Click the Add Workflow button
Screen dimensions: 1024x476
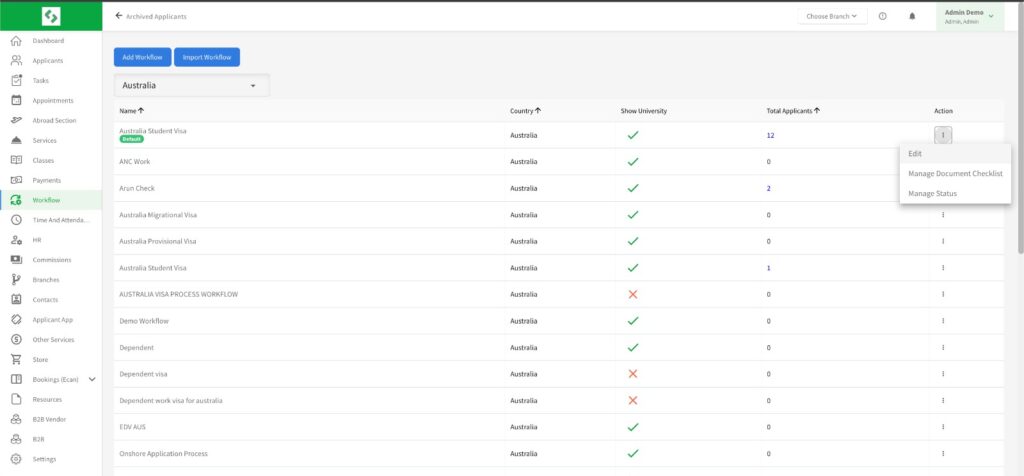pyautogui.click(x=142, y=57)
